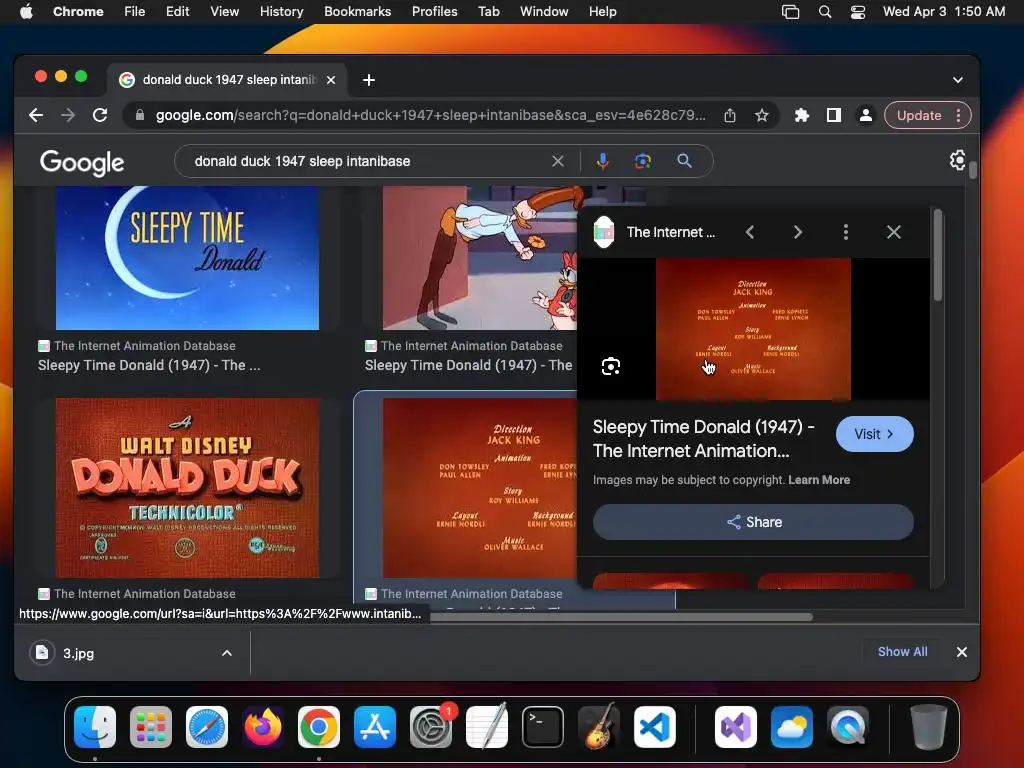Open the site security lock info

click(139, 116)
